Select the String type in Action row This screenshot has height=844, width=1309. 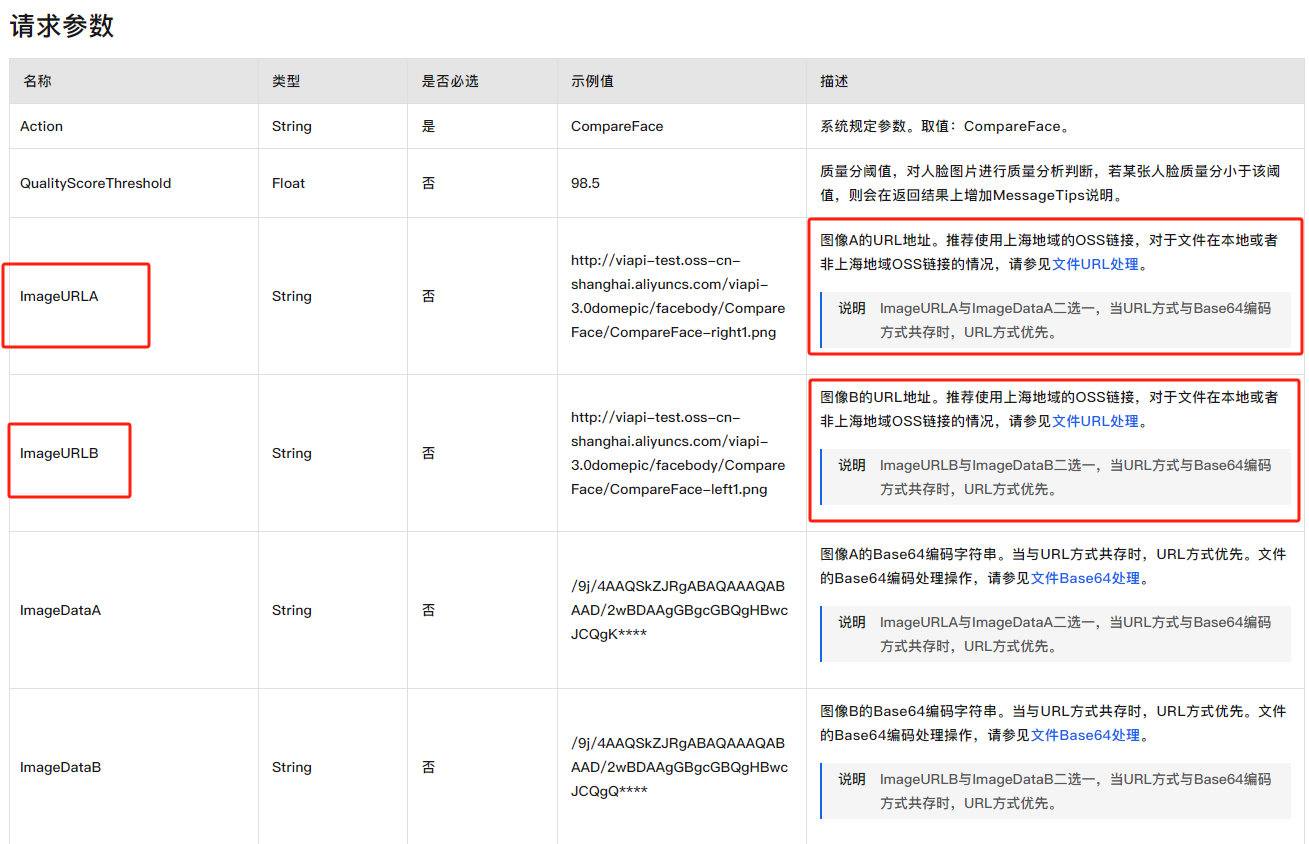click(x=292, y=127)
